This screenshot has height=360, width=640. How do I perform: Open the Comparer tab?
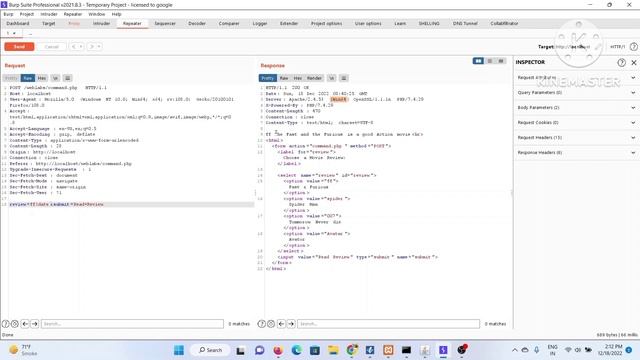pos(229,24)
